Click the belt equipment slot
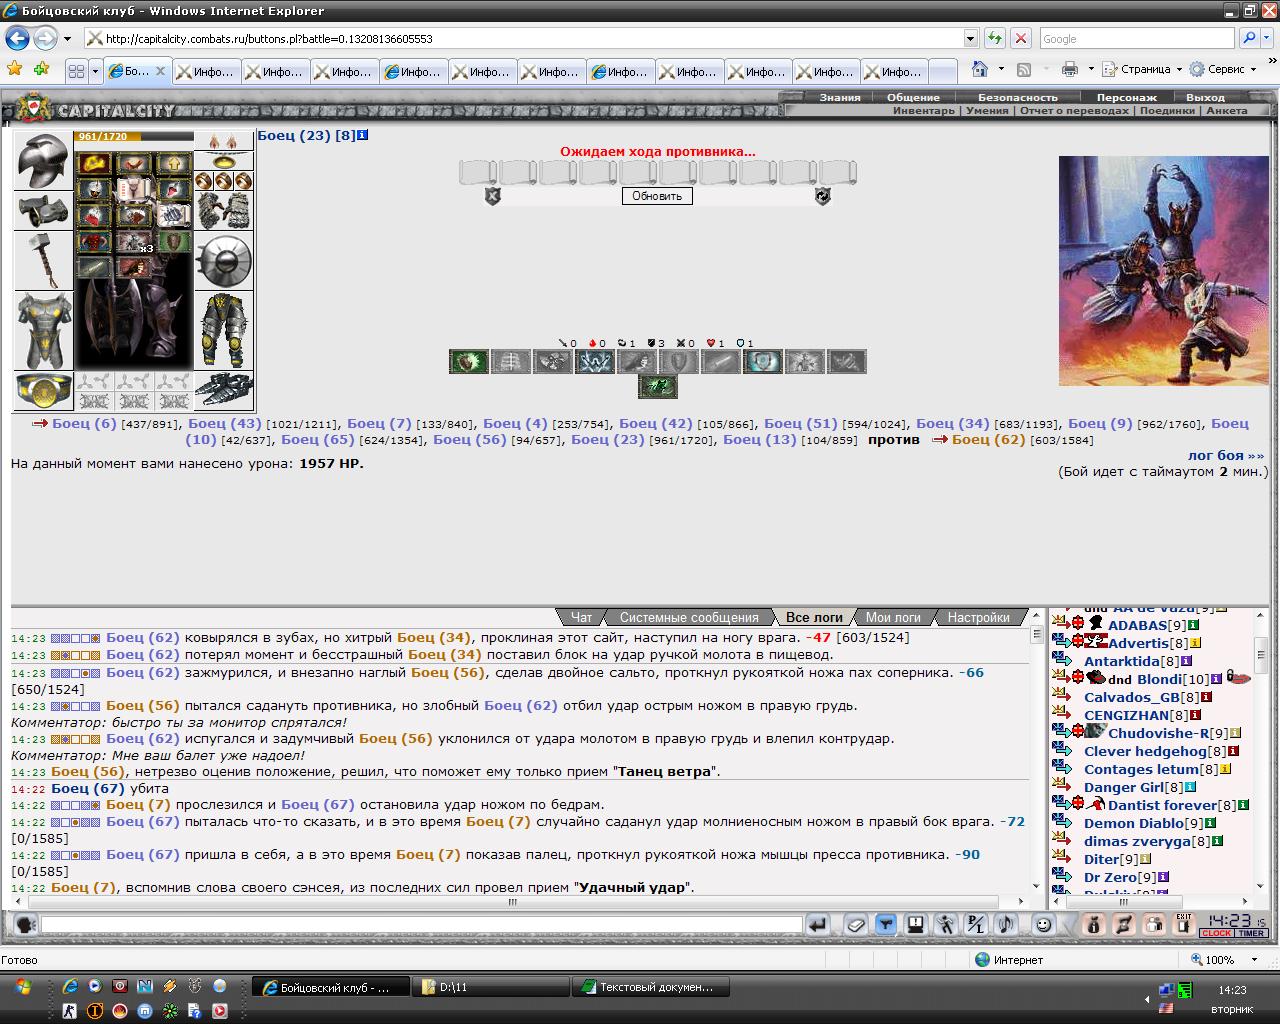Screen dimensions: 1280x1024 point(43,391)
